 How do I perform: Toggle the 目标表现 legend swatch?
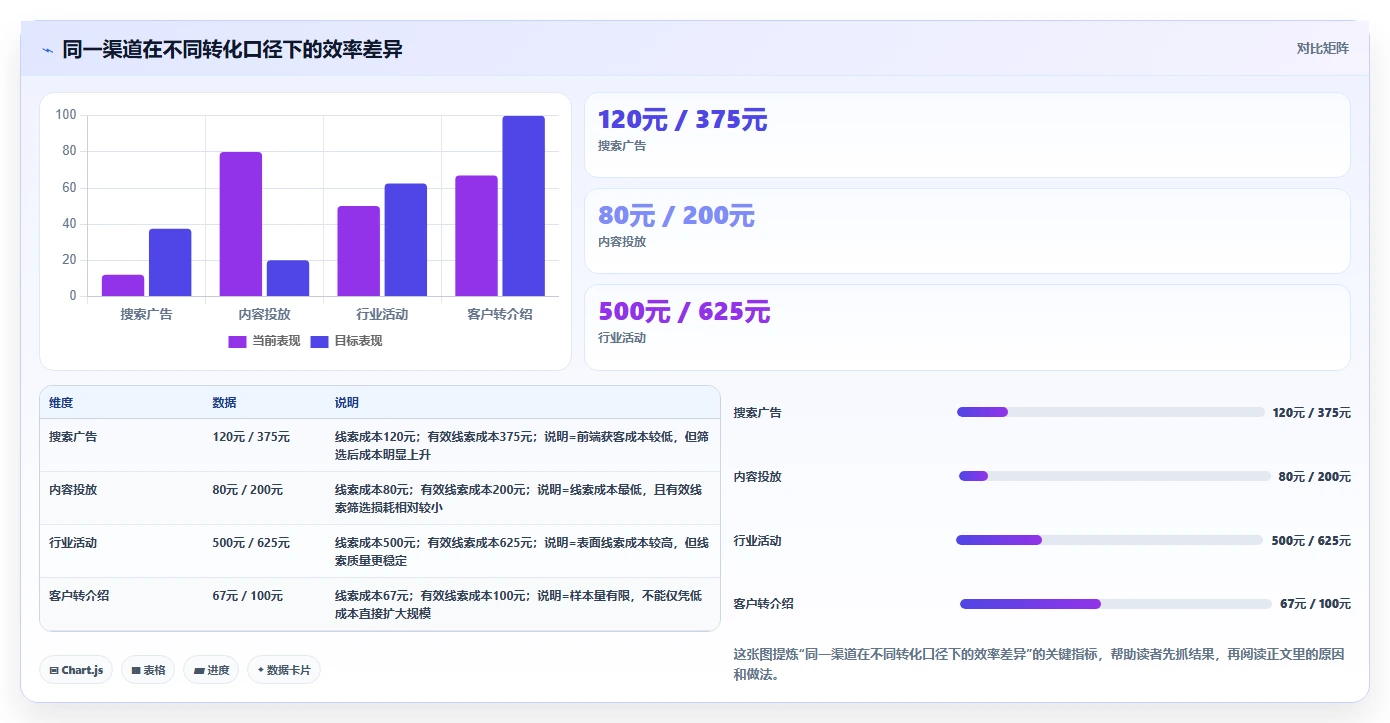[x=319, y=341]
